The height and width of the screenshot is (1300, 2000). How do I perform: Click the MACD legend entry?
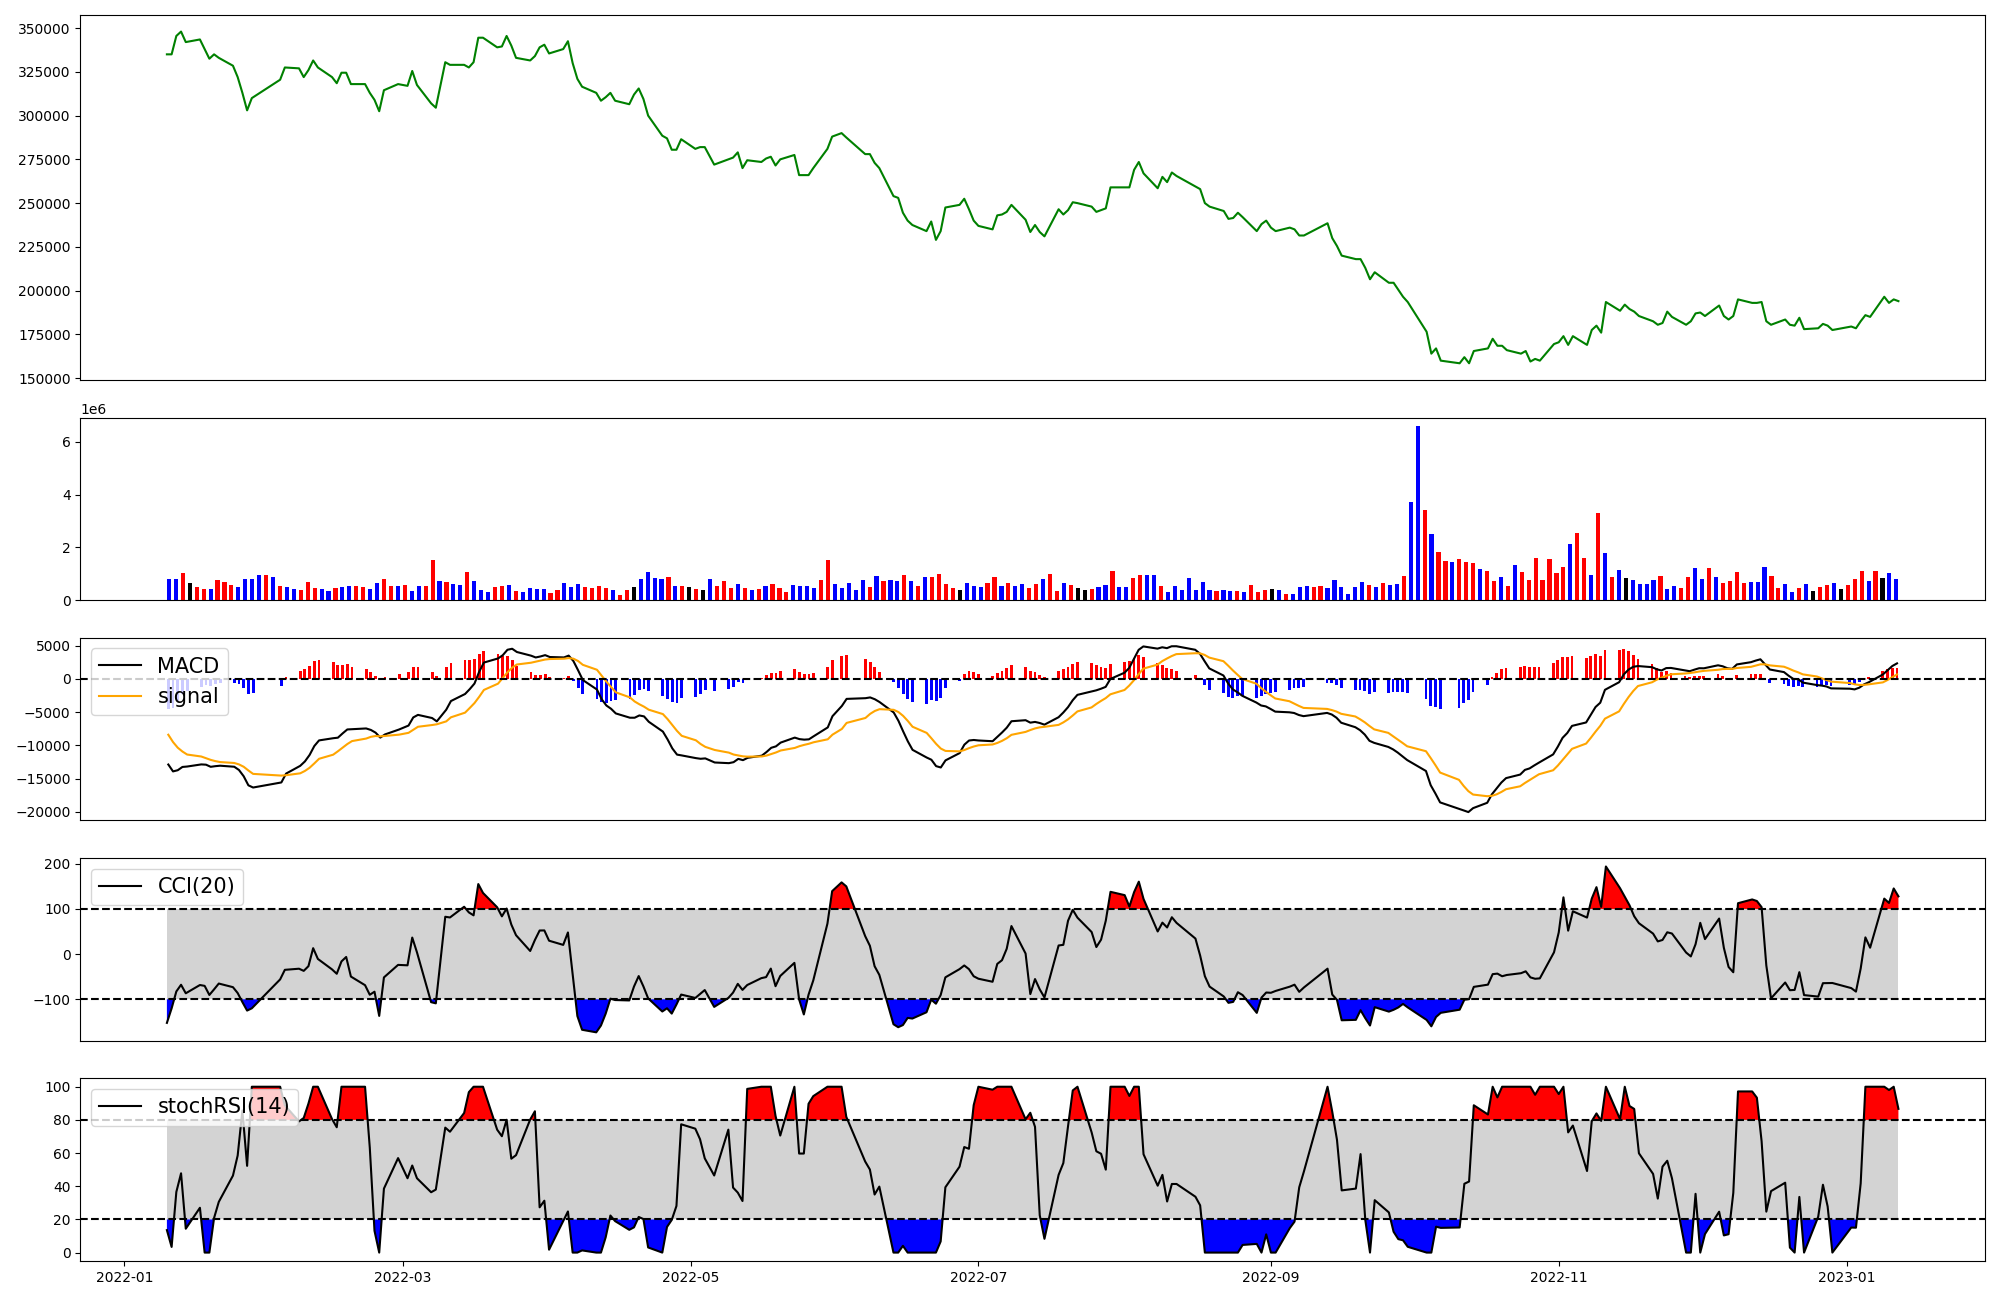(187, 666)
